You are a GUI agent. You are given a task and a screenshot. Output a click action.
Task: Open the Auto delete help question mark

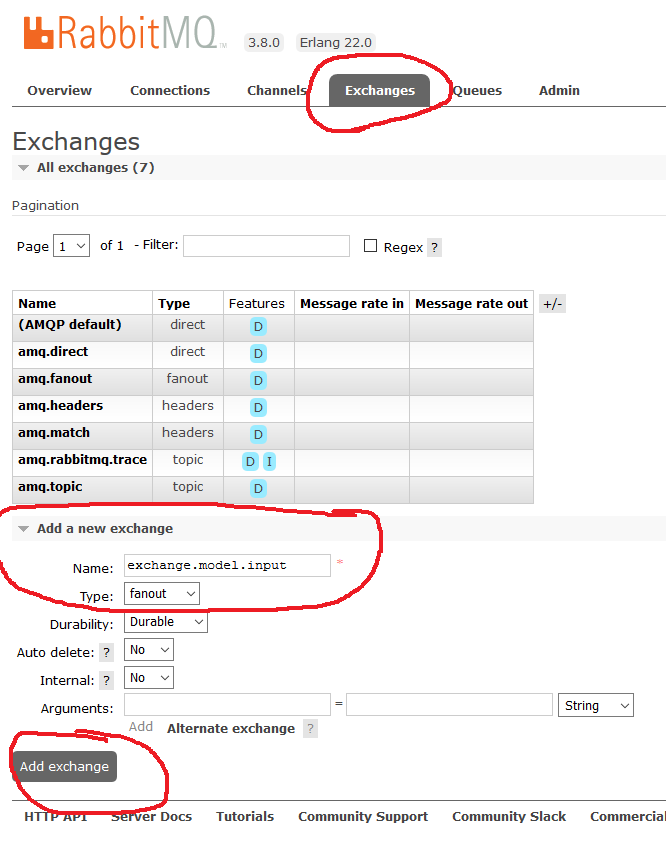[107, 652]
